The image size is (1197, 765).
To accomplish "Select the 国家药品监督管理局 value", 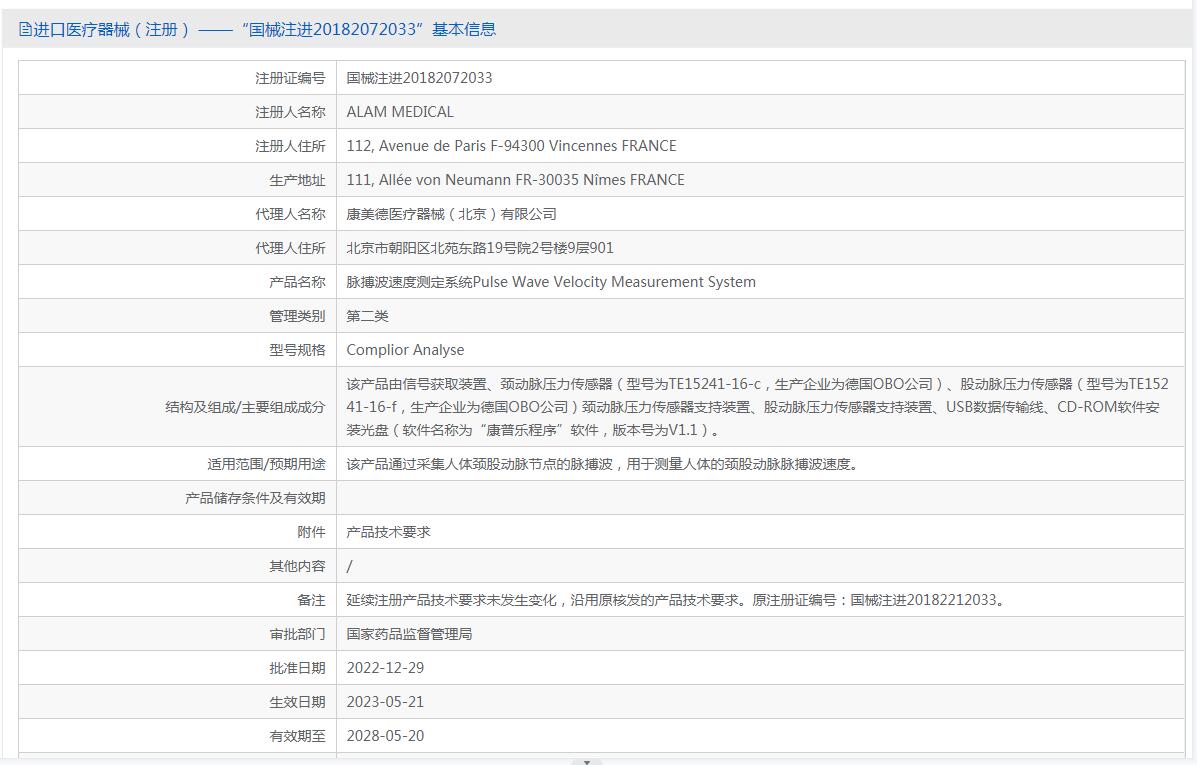I will (x=409, y=634).
